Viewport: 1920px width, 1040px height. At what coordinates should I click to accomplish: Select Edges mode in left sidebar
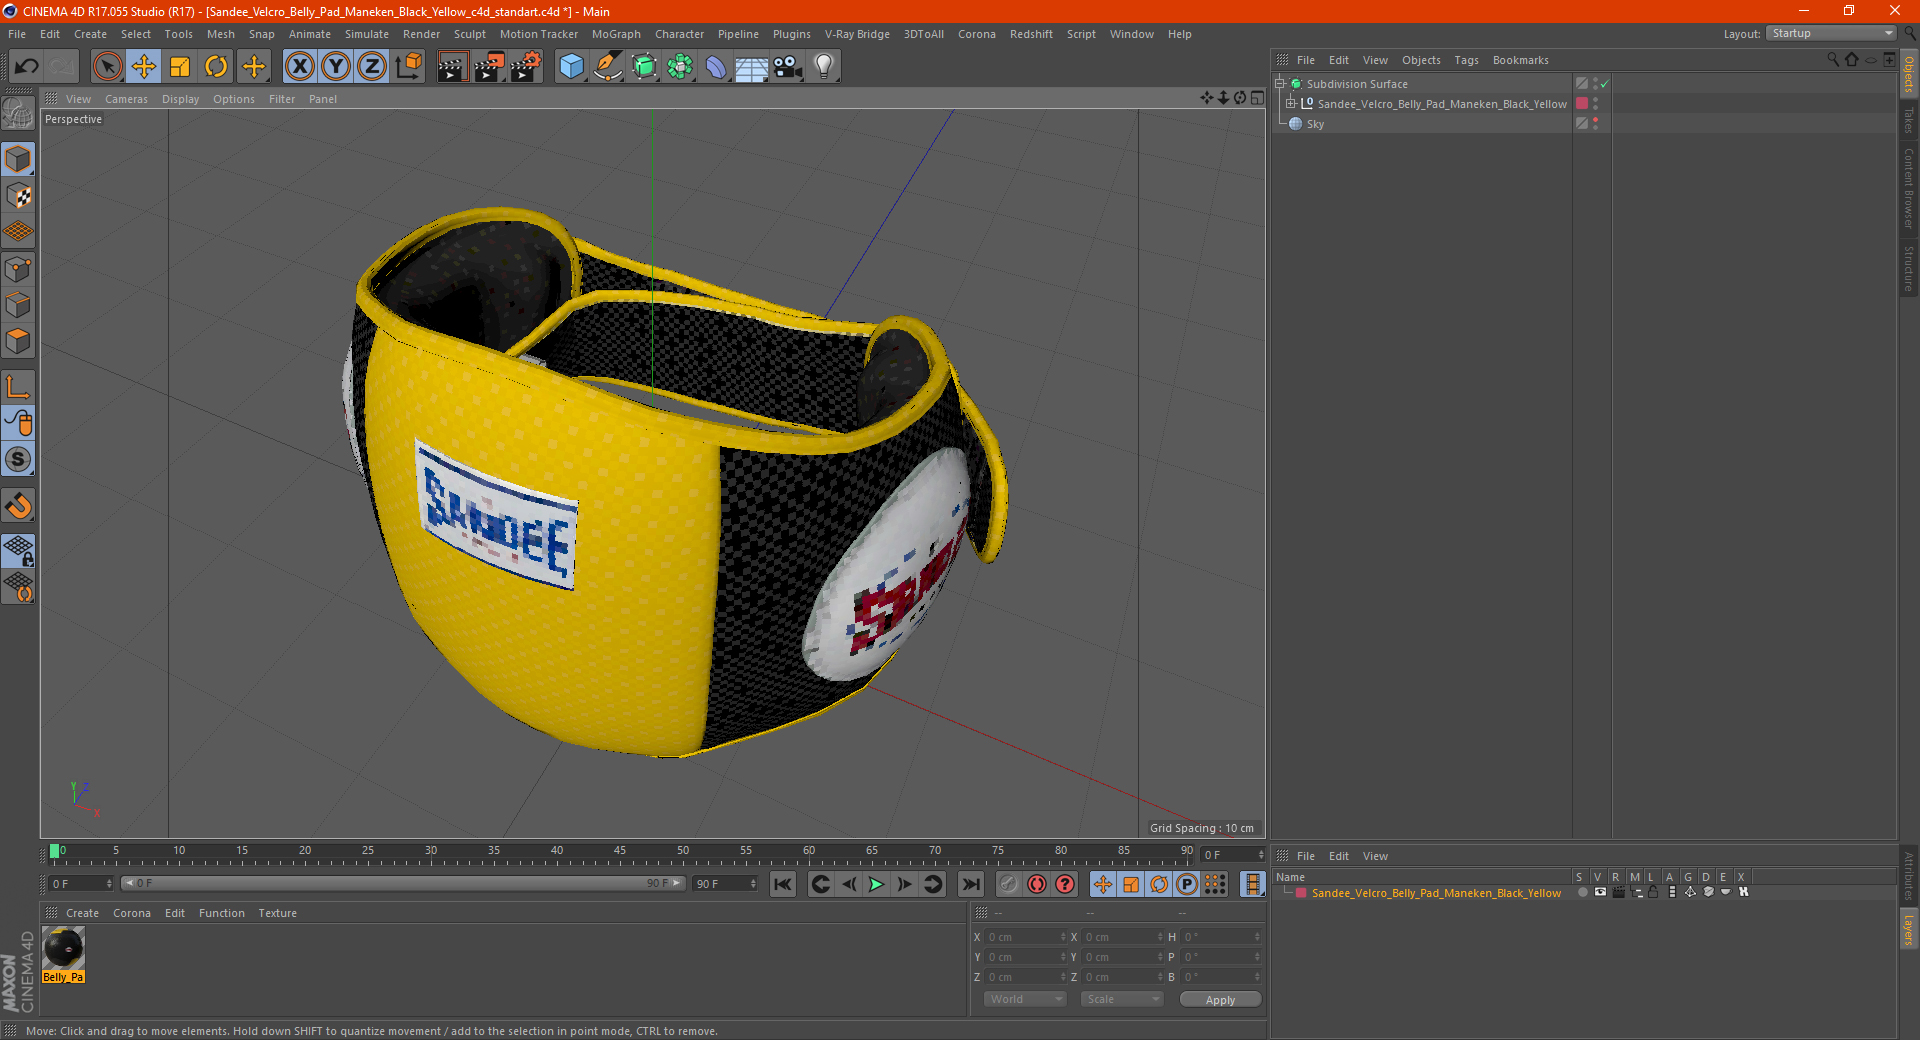[18, 305]
